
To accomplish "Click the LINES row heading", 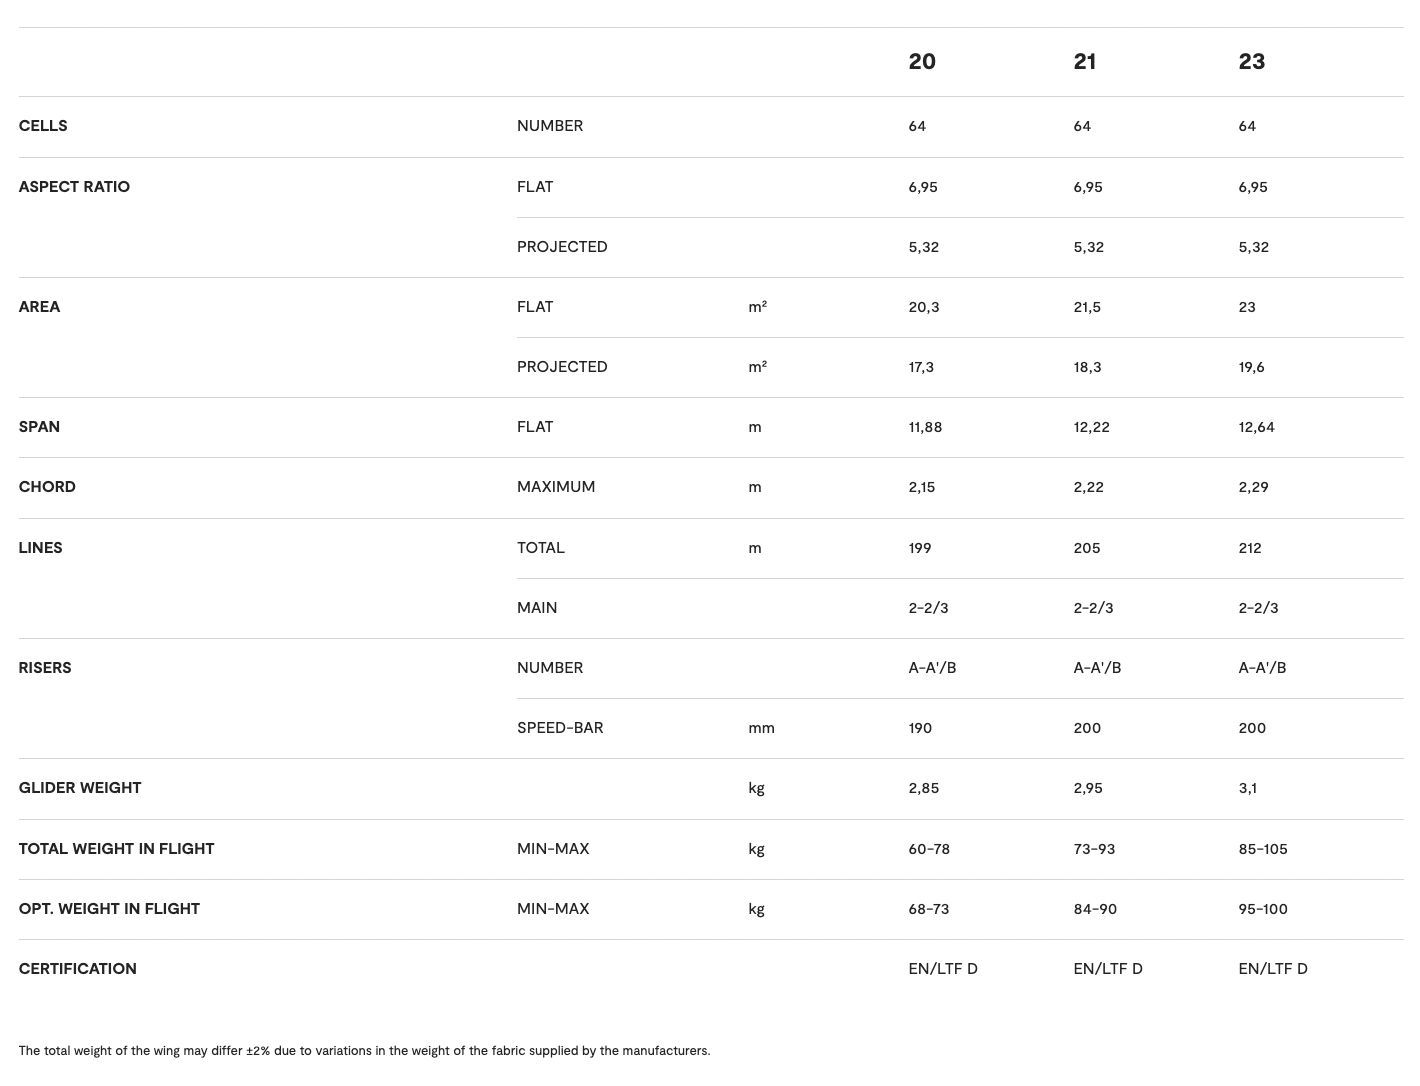I will pyautogui.click(x=40, y=548).
